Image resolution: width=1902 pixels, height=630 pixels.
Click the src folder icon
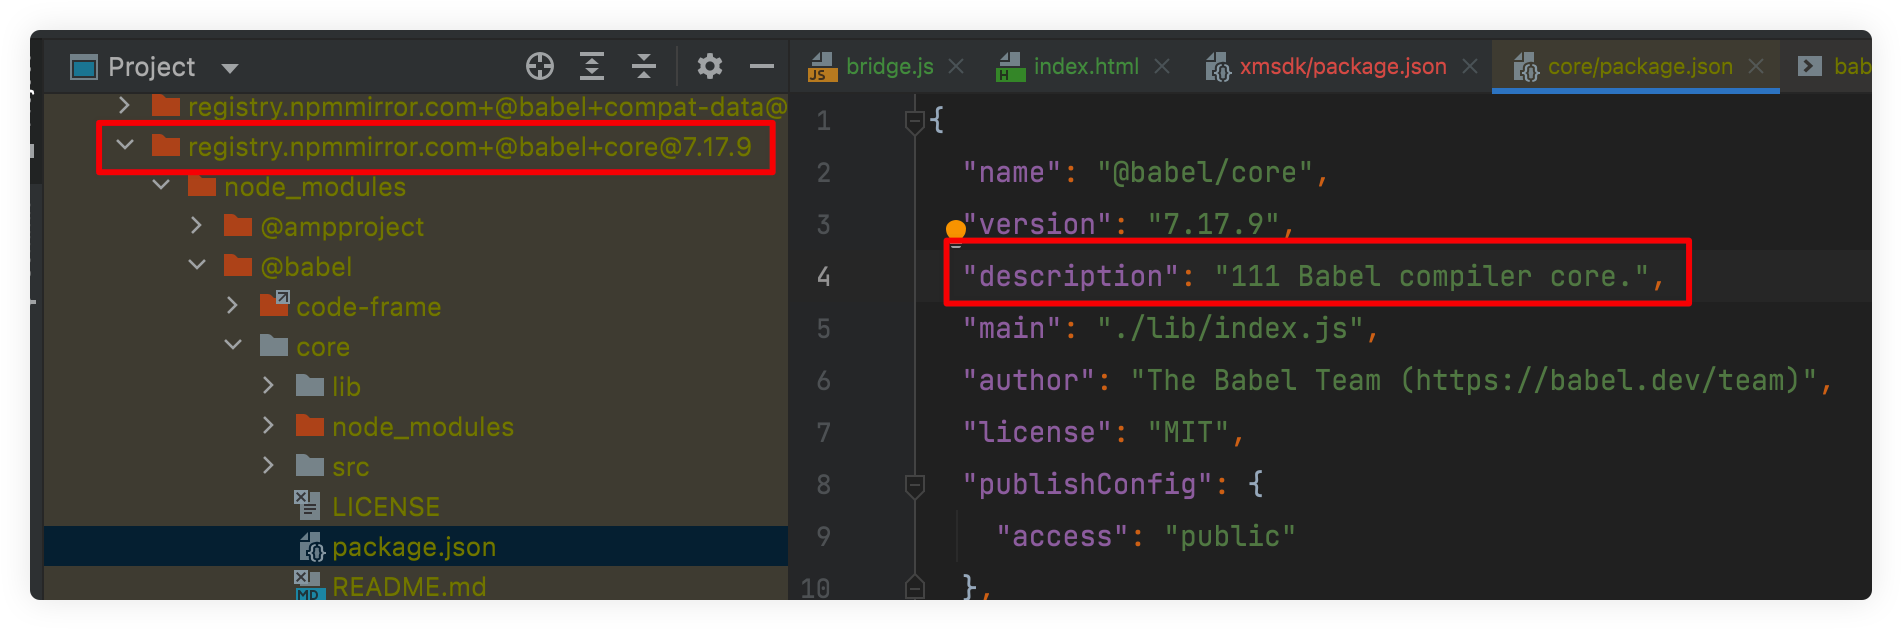[310, 465]
